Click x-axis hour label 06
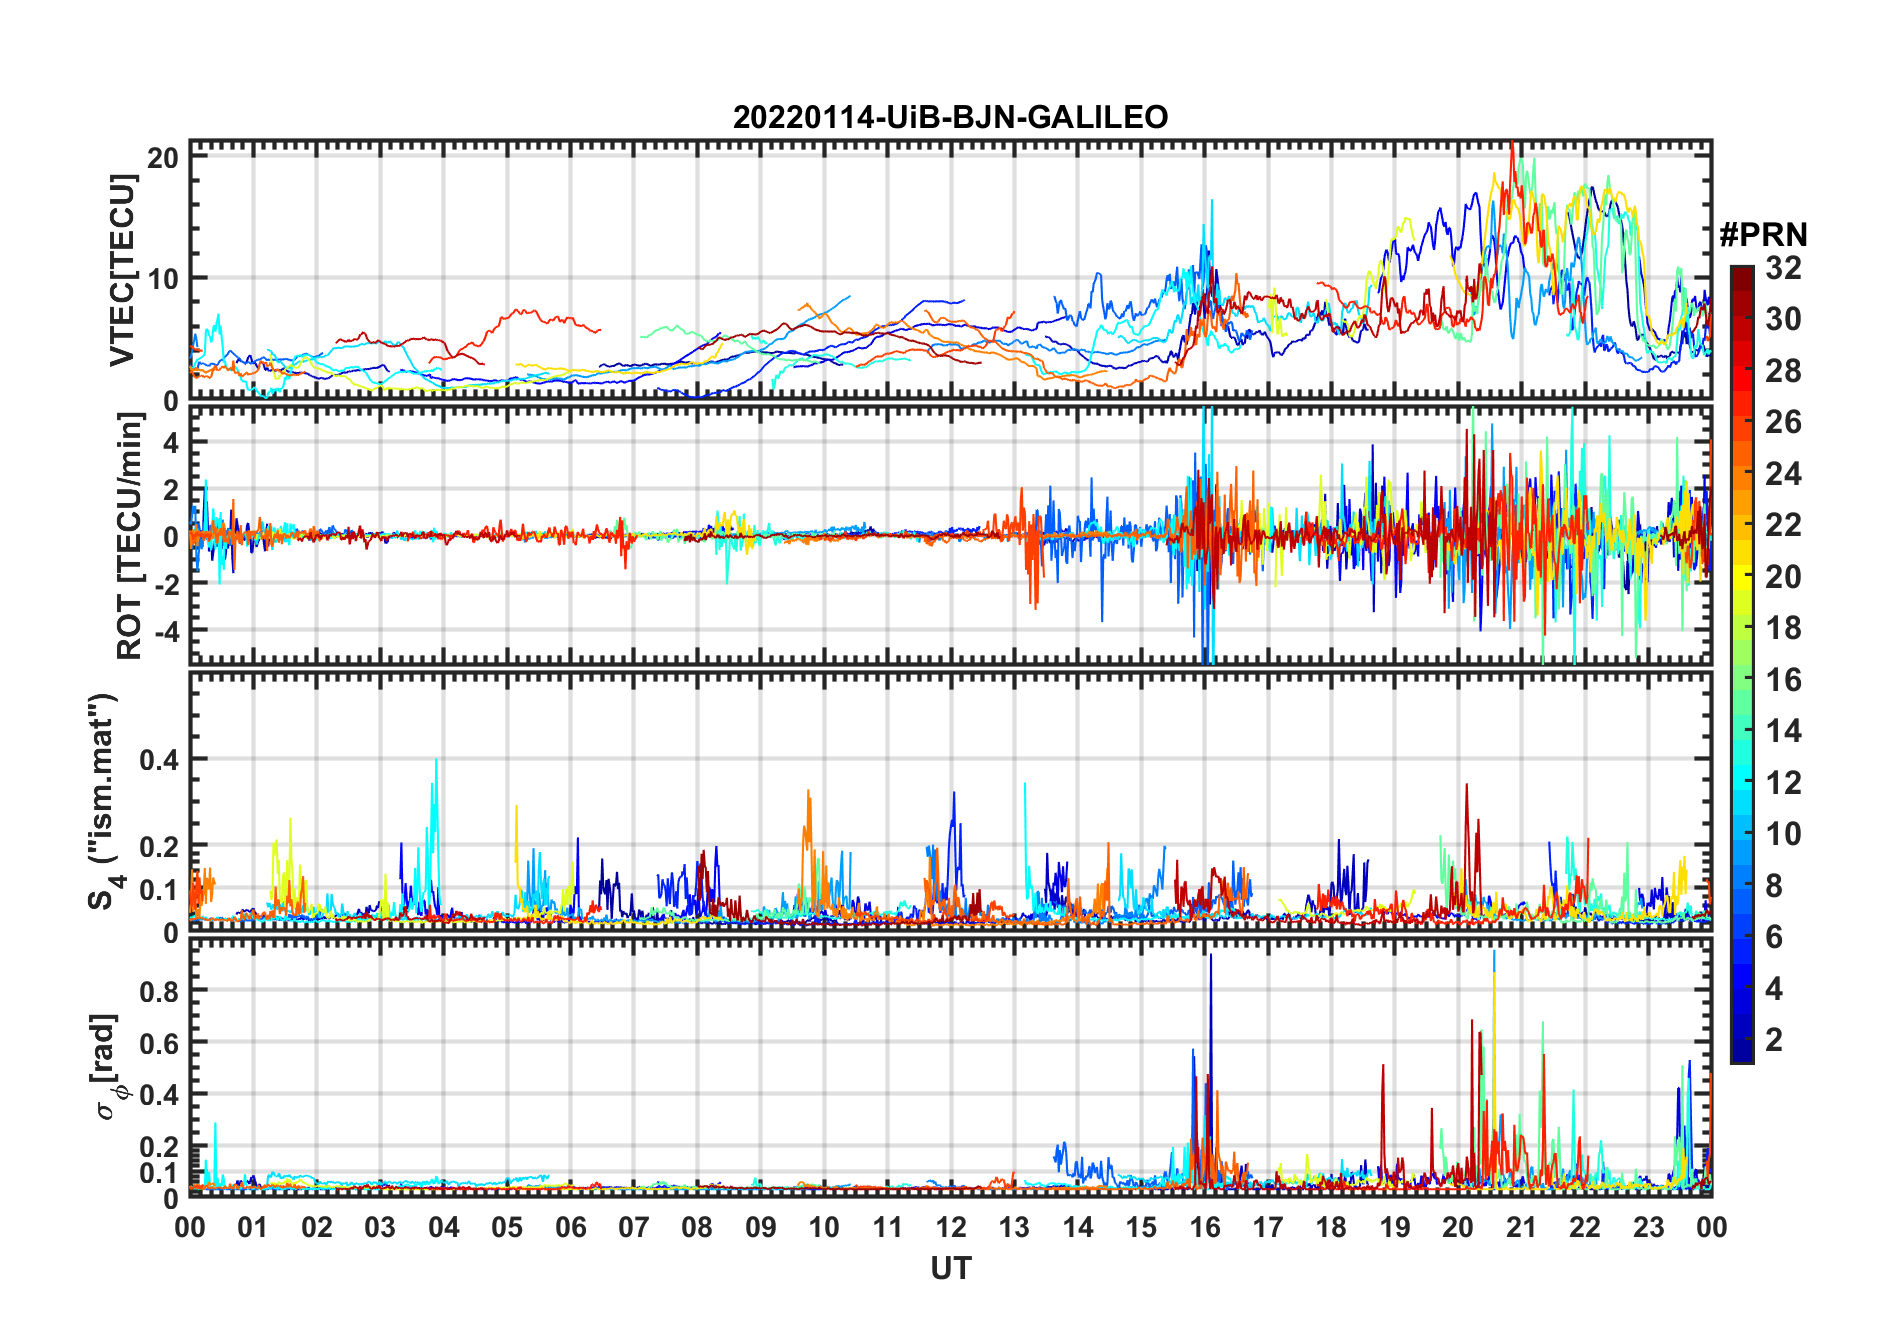The width and height of the screenshot is (1902, 1330). (570, 1227)
